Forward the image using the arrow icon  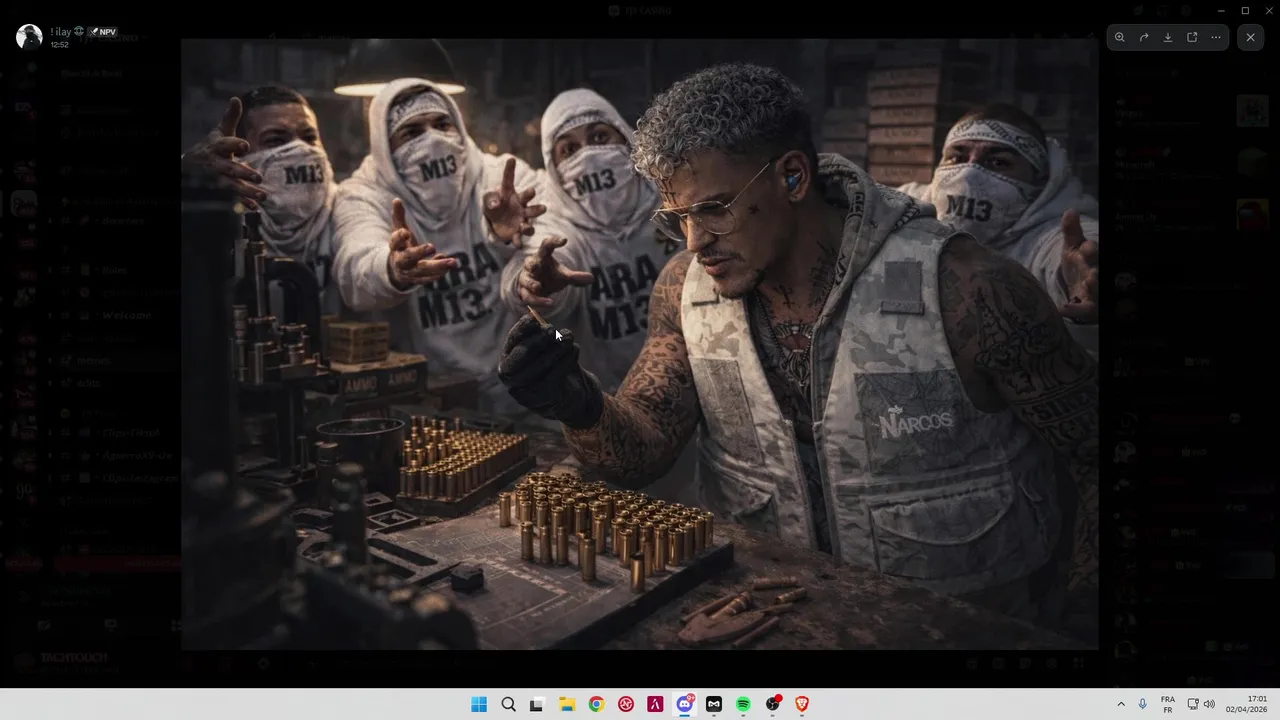(1144, 37)
